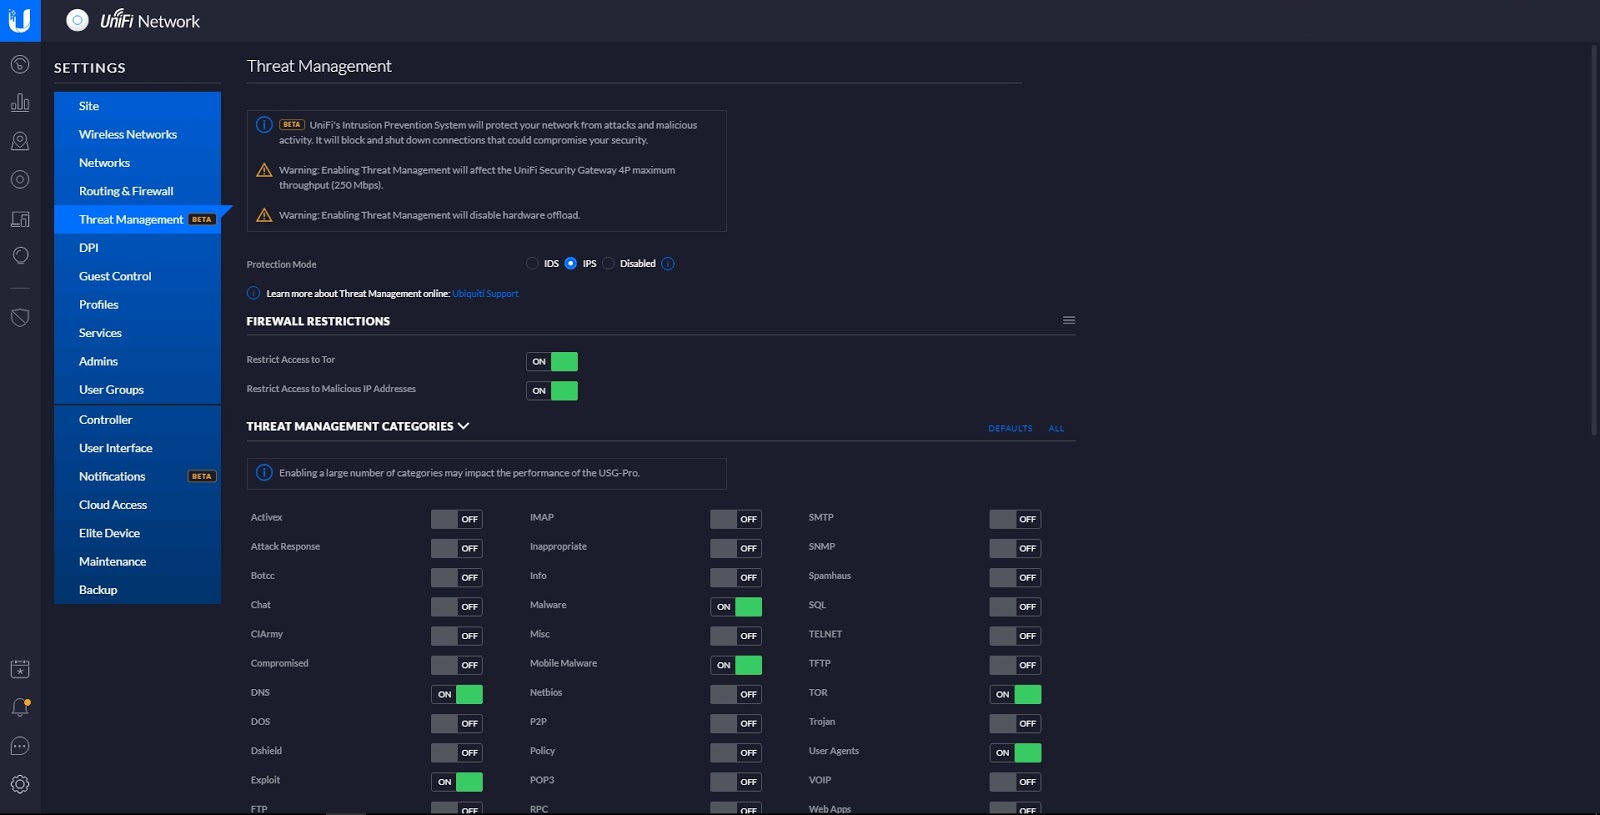Open the Devices target icon
Image resolution: width=1600 pixels, height=815 pixels.
(20, 180)
